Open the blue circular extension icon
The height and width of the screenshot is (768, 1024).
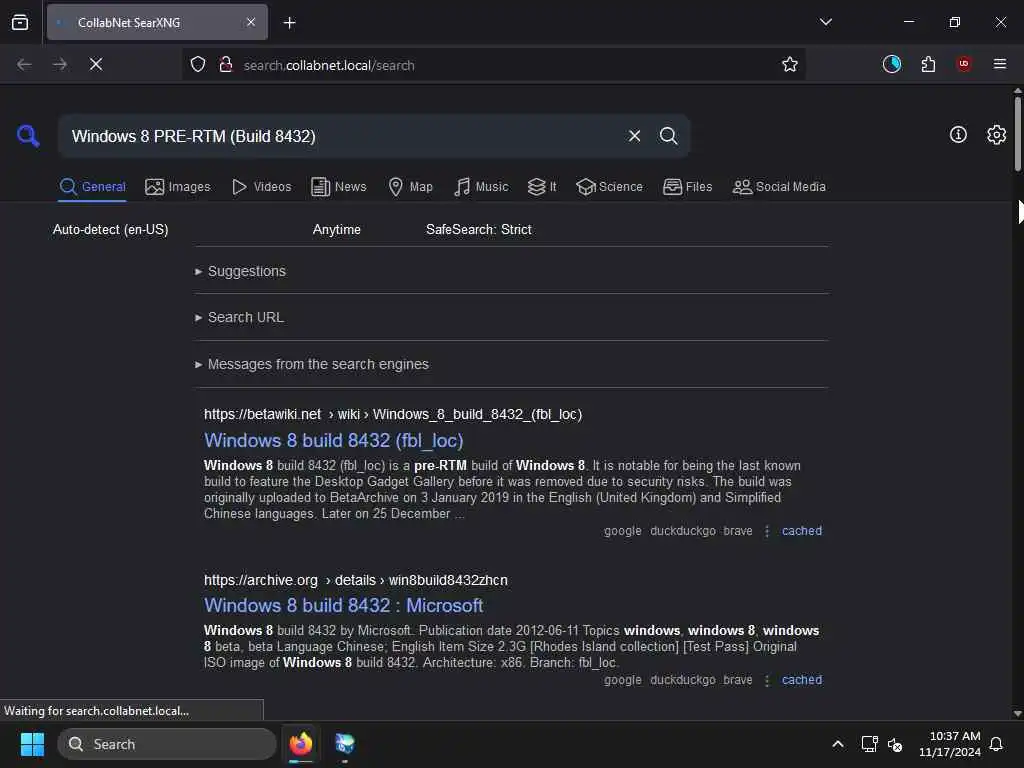[x=891, y=64]
